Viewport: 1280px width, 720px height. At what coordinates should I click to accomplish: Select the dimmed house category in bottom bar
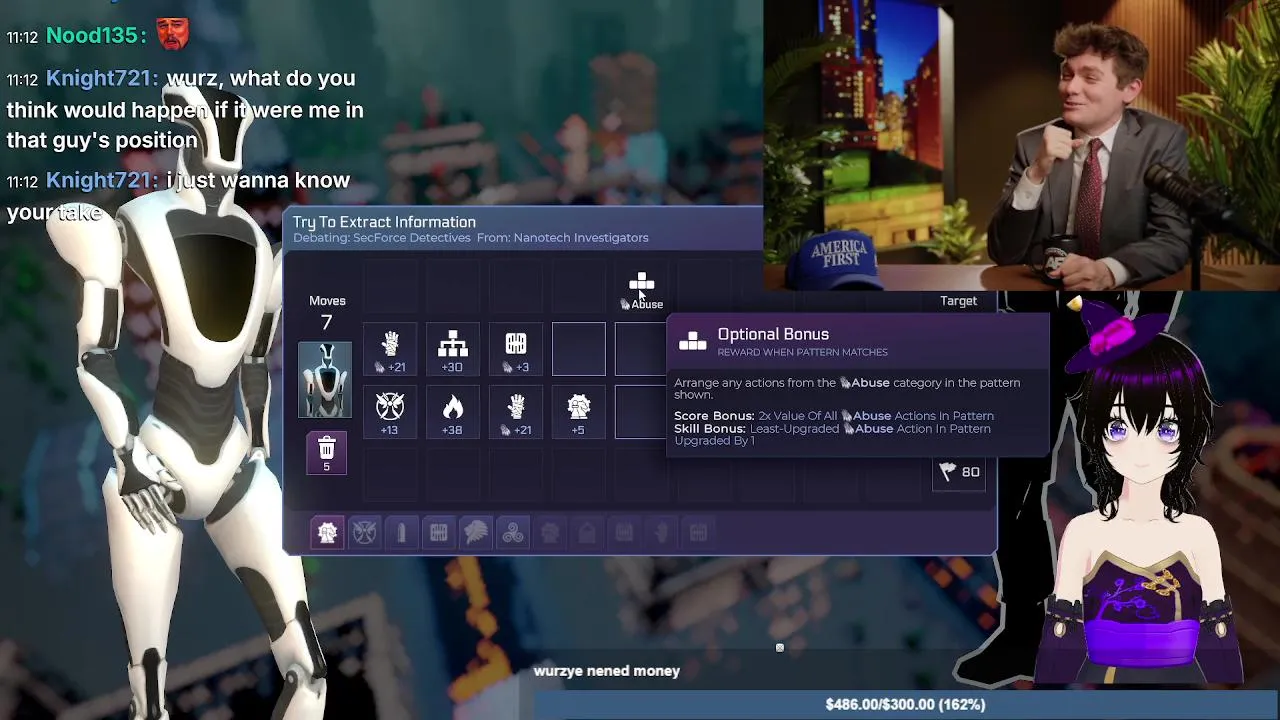587,533
